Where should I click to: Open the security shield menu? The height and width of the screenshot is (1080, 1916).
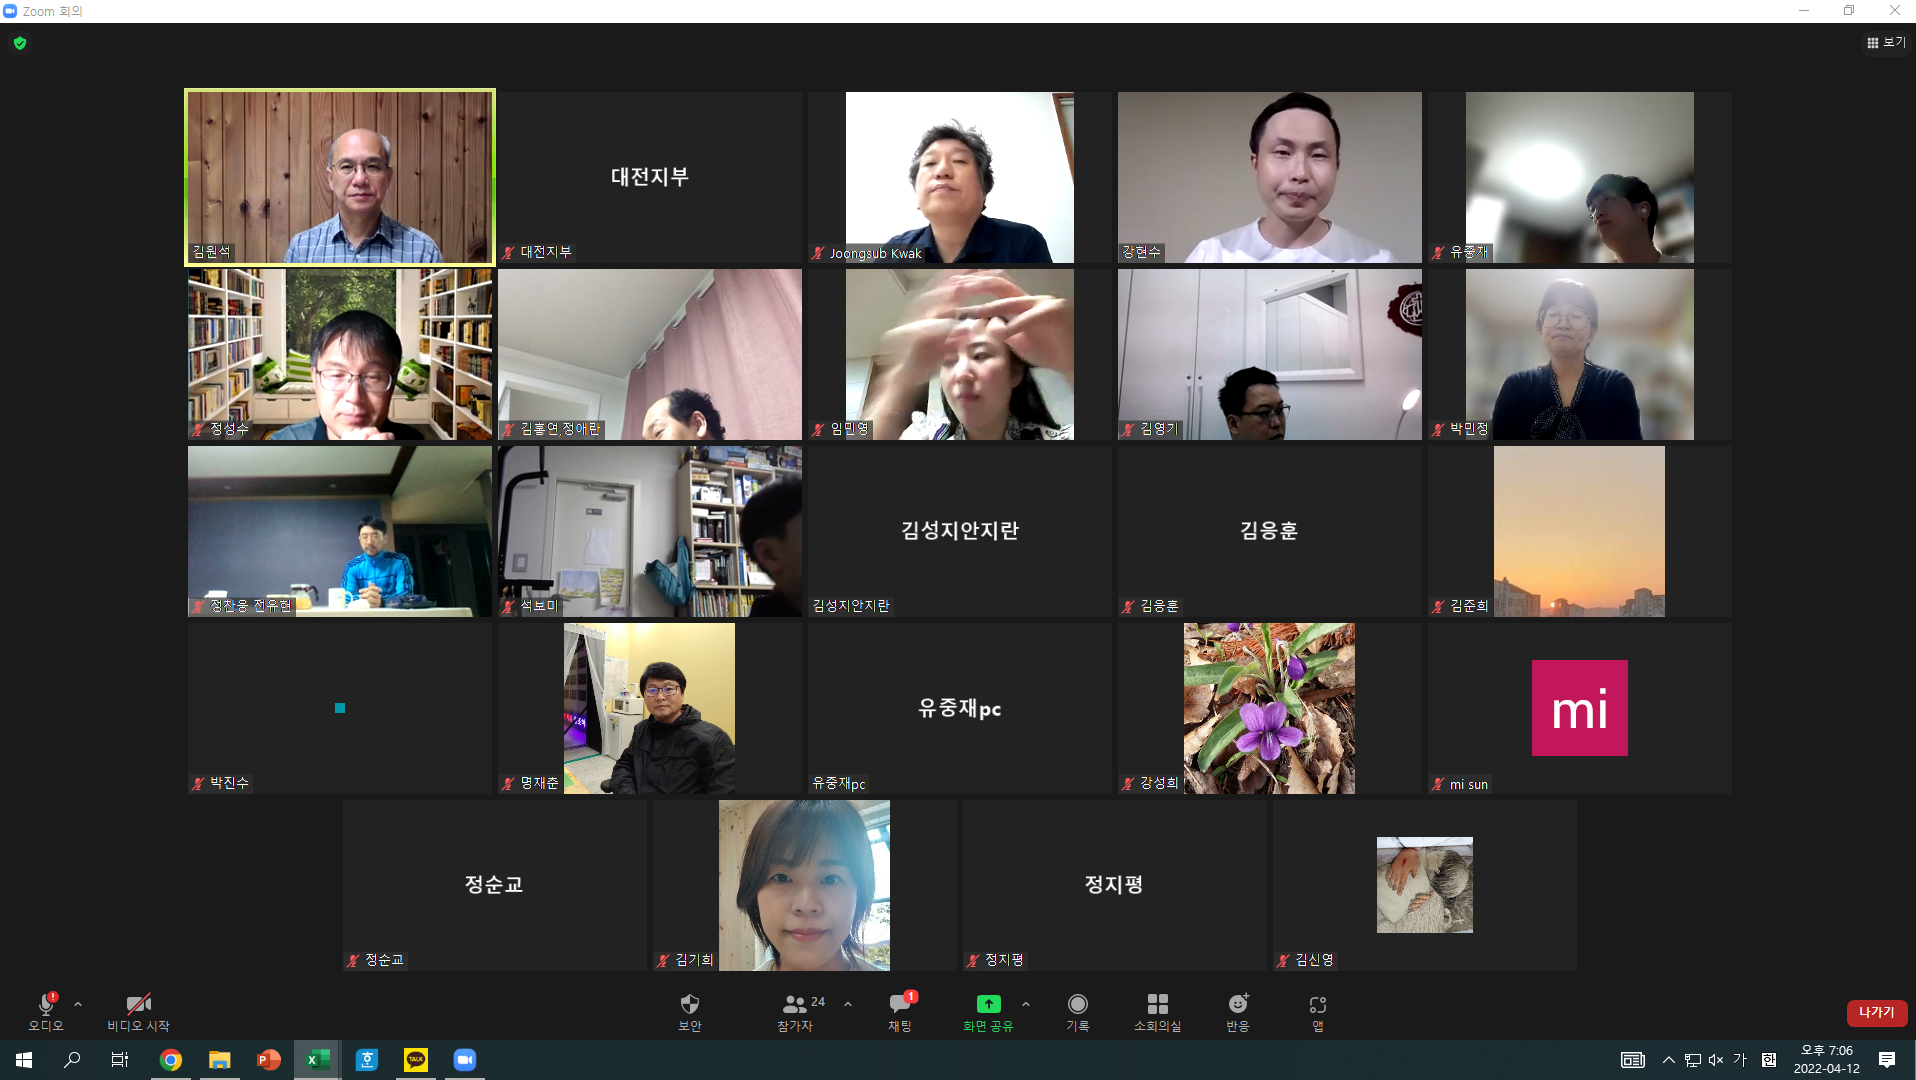(x=690, y=1004)
